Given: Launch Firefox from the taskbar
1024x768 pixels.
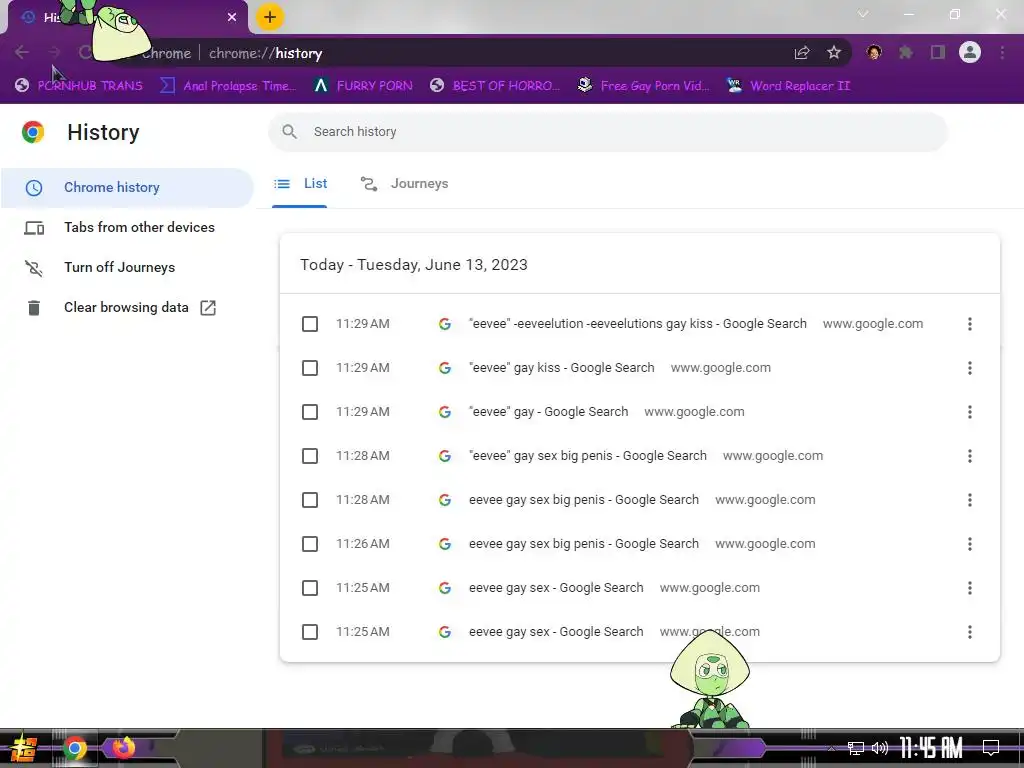Looking at the screenshot, I should (123, 746).
